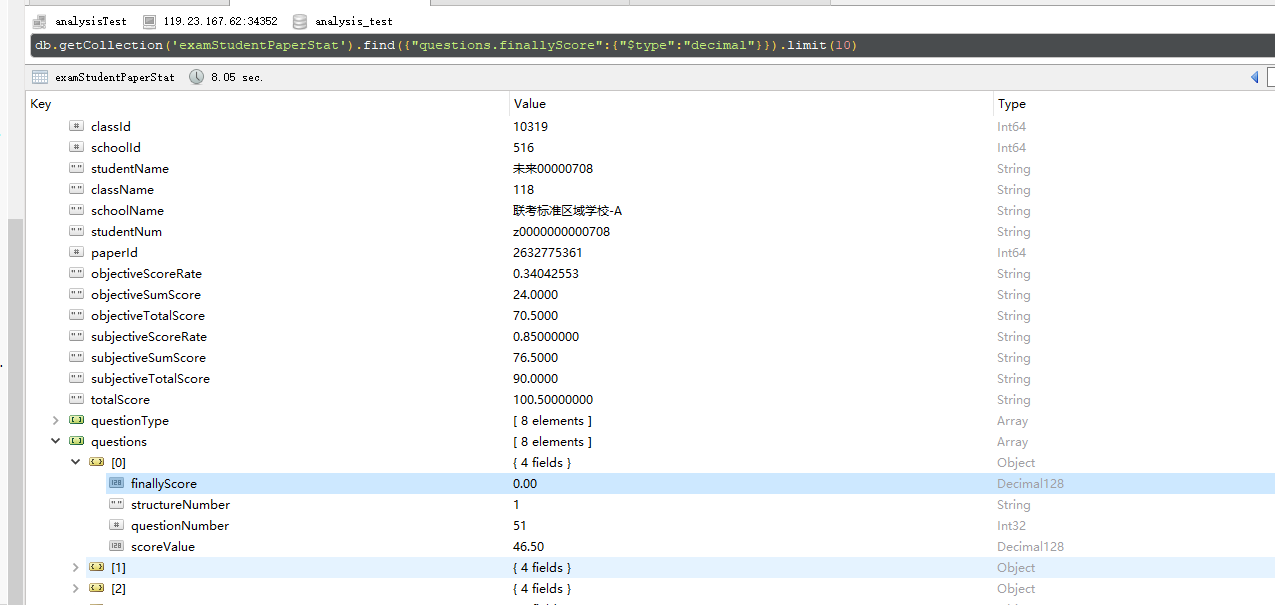Collapse the questions array node

[x=57, y=441]
